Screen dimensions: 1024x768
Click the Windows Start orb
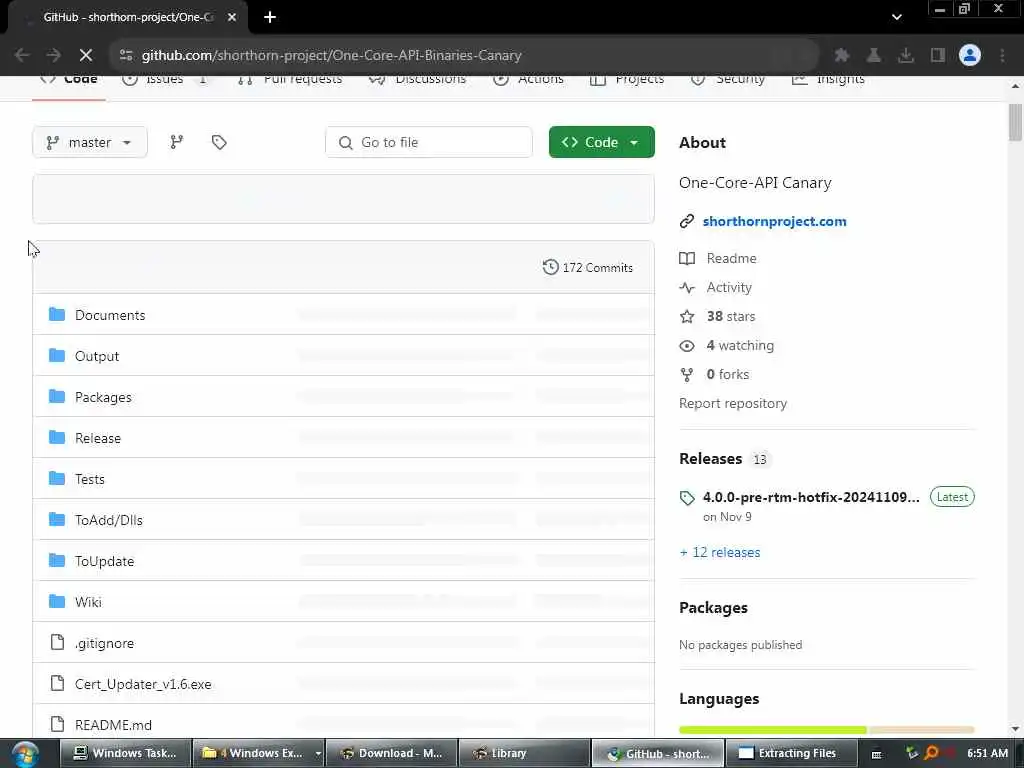click(25, 754)
